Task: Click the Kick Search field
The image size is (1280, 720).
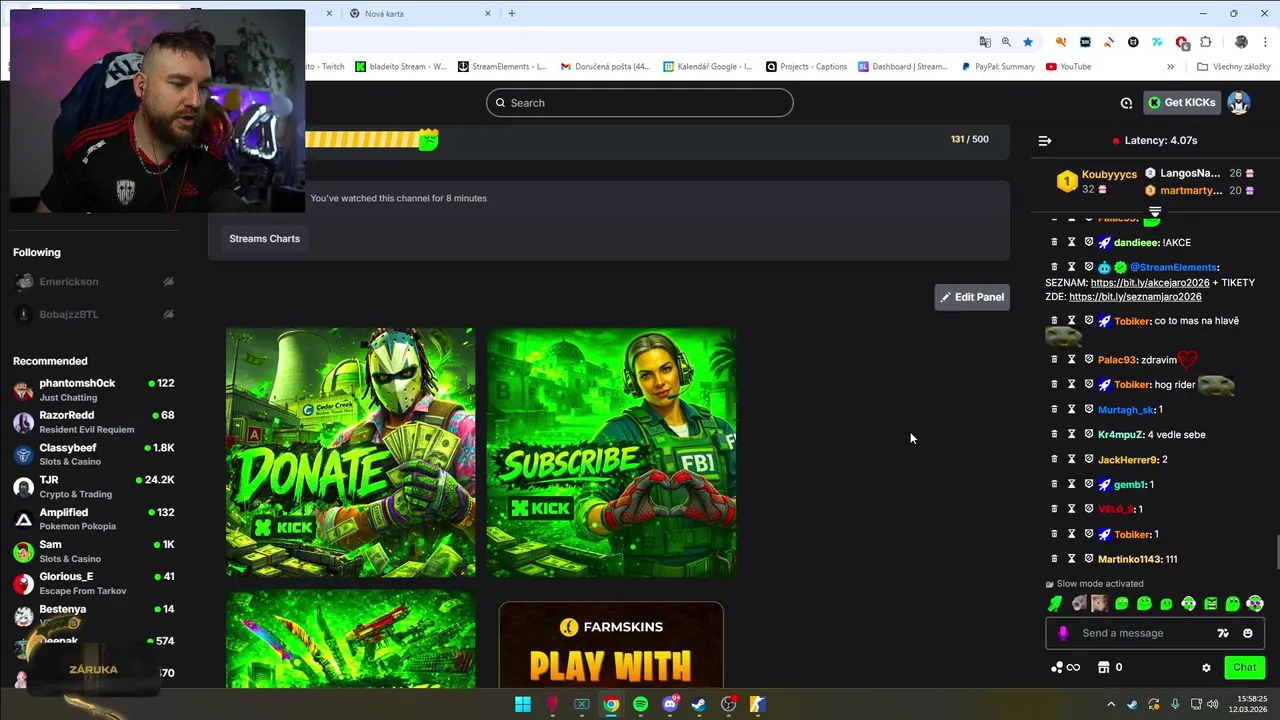Action: point(640,103)
